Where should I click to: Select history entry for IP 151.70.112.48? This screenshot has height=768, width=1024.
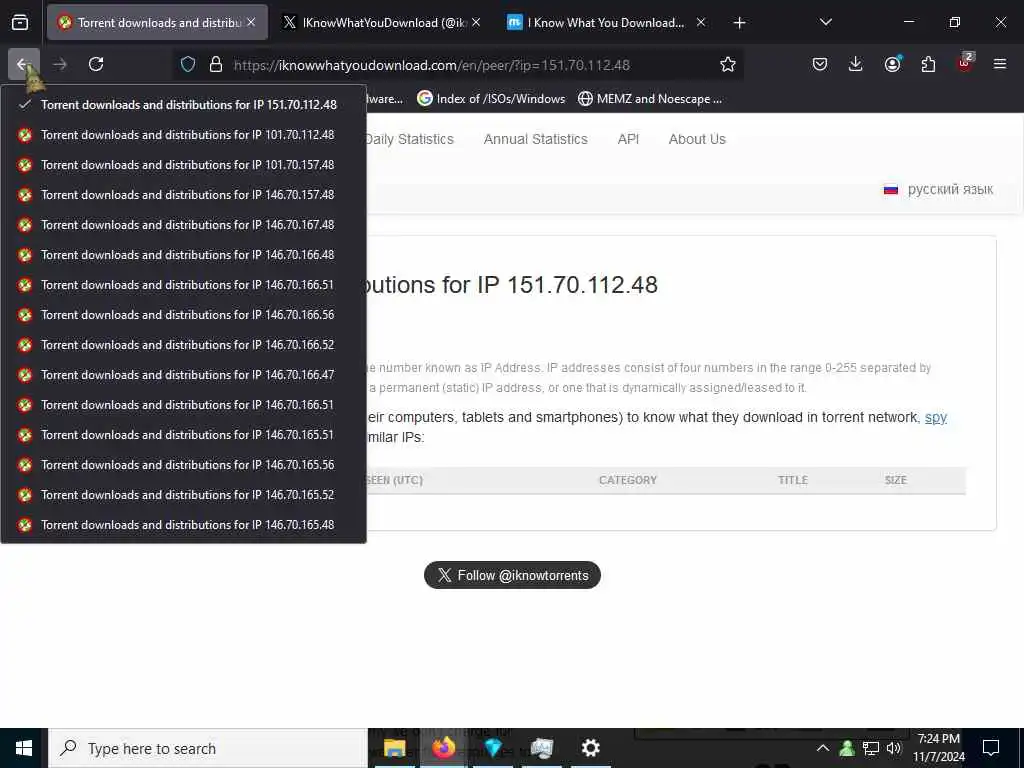point(184,104)
